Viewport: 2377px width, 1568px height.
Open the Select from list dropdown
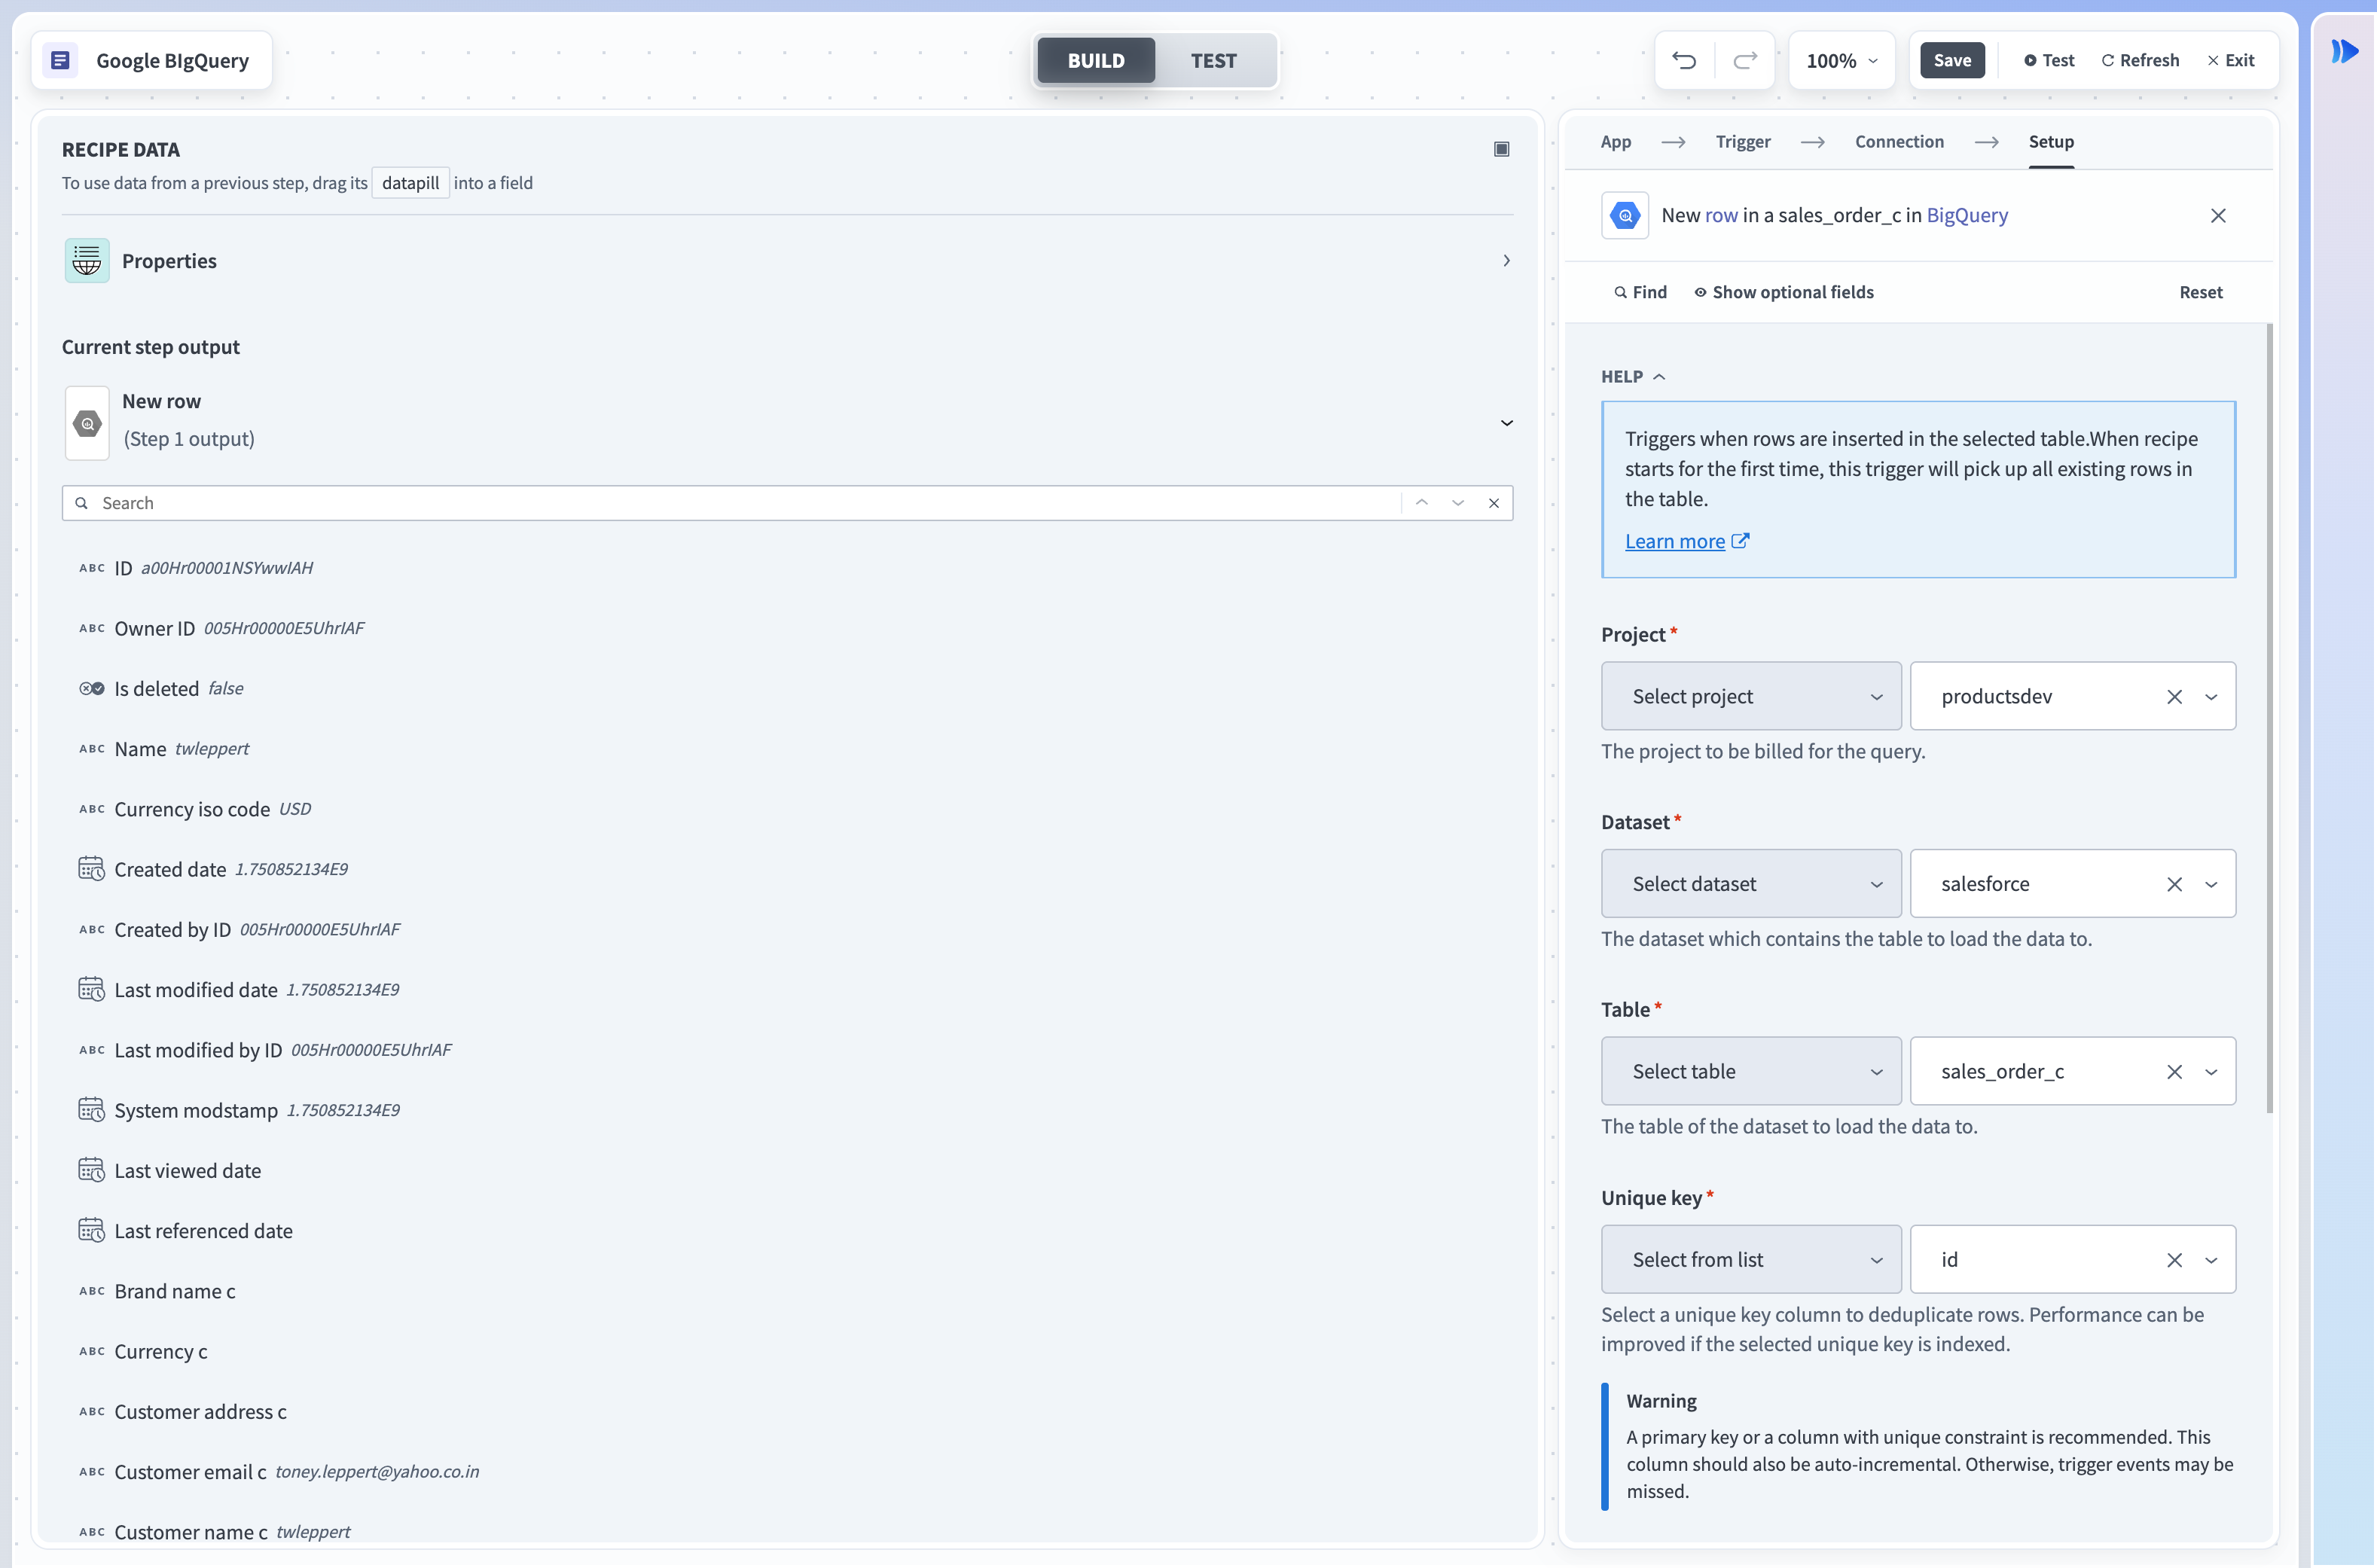pyautogui.click(x=1751, y=1259)
